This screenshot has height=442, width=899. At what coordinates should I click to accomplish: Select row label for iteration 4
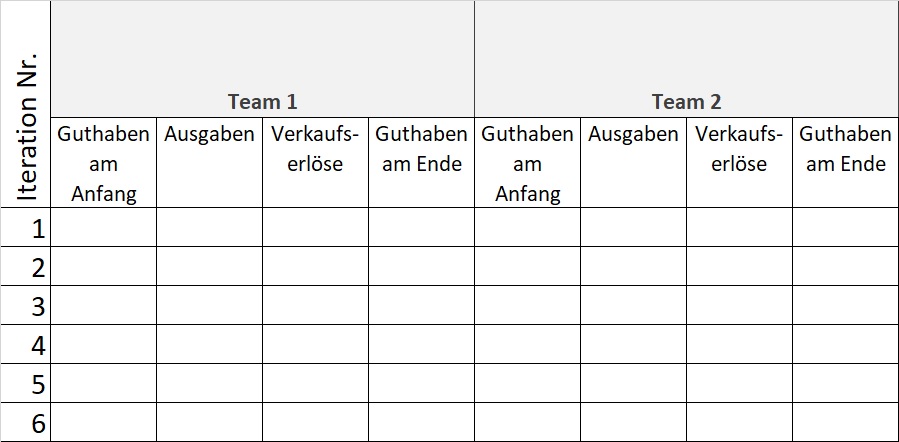coord(38,345)
